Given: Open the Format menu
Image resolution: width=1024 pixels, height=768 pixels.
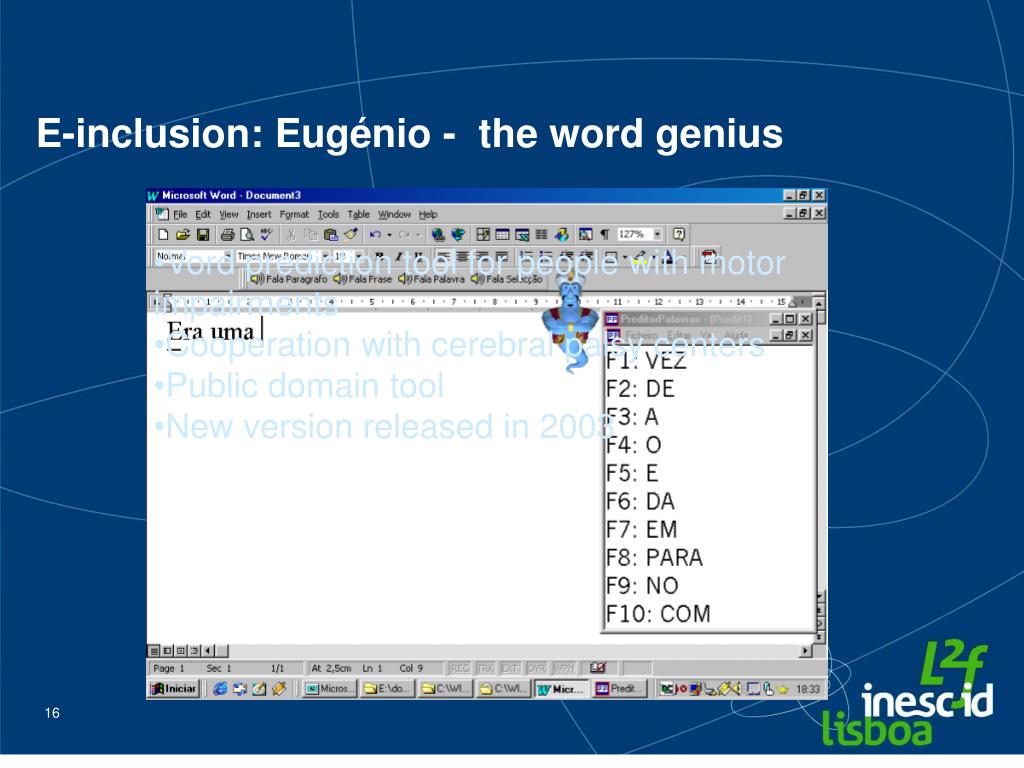Looking at the screenshot, I should pos(295,214).
